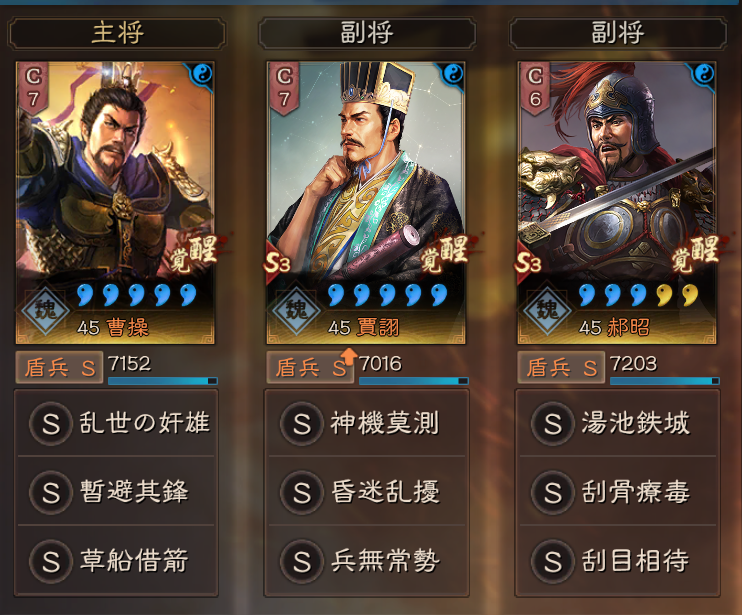Click the orange up arrow beside 賈詡's 盾兵
Screen dimensions: 742x615
pos(349,357)
